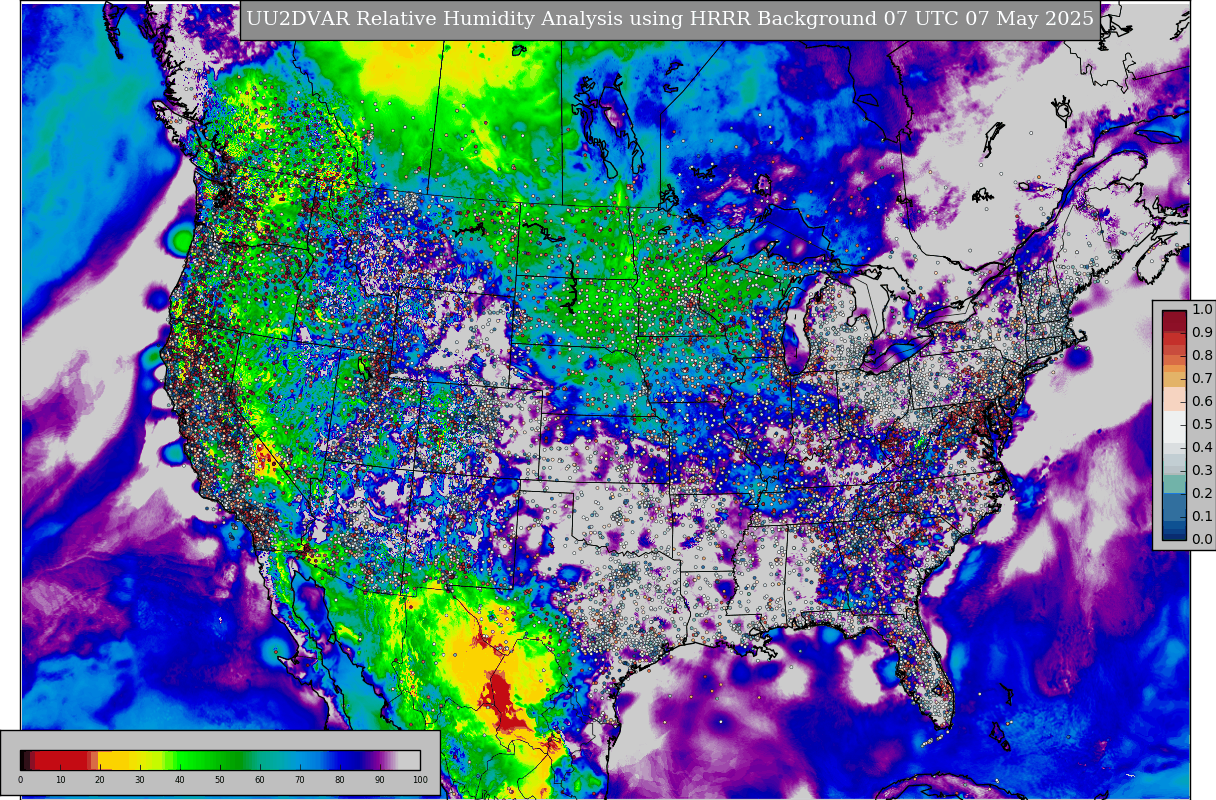This screenshot has width=1216, height=800.
Task: Pick the dark red top swatch of right colorbar
Action: click(x=1174, y=320)
